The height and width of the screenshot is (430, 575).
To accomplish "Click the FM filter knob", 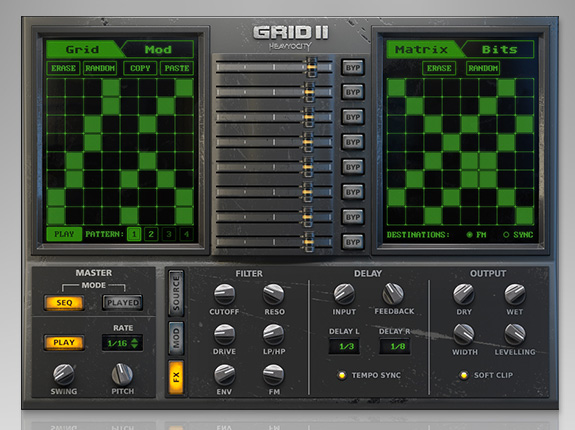I will click(x=274, y=375).
